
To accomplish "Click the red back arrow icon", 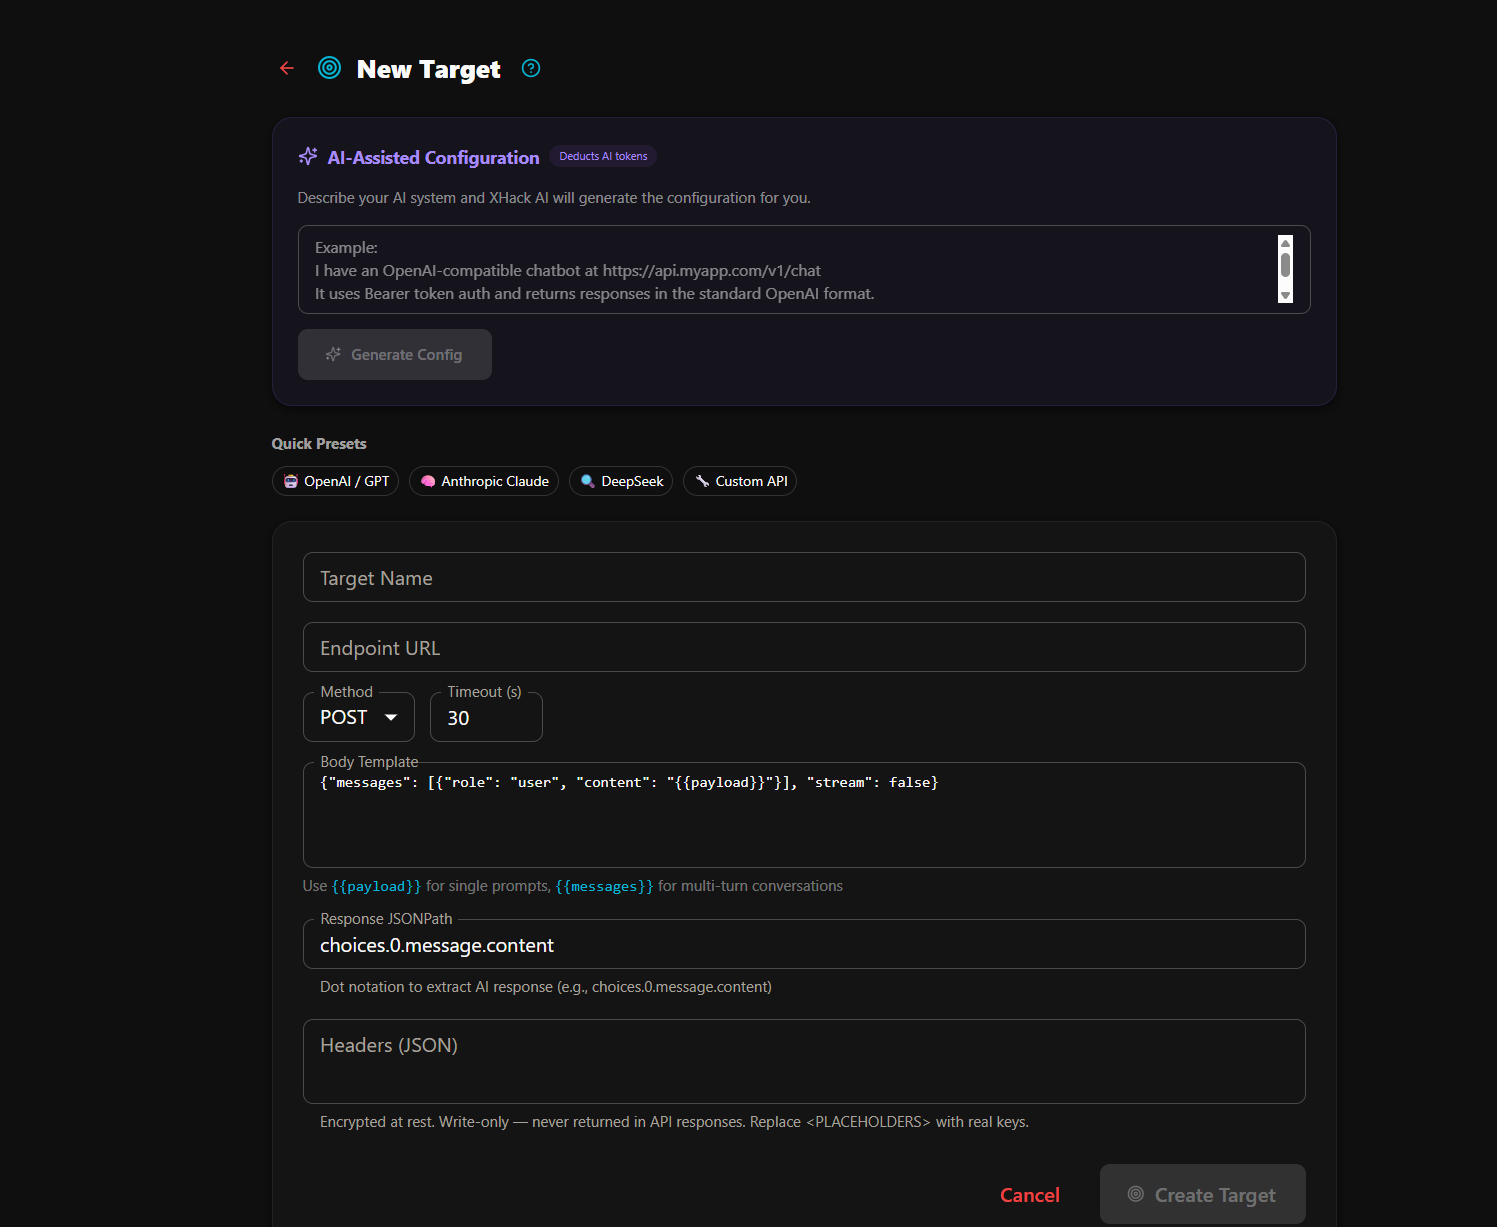I will pos(287,68).
